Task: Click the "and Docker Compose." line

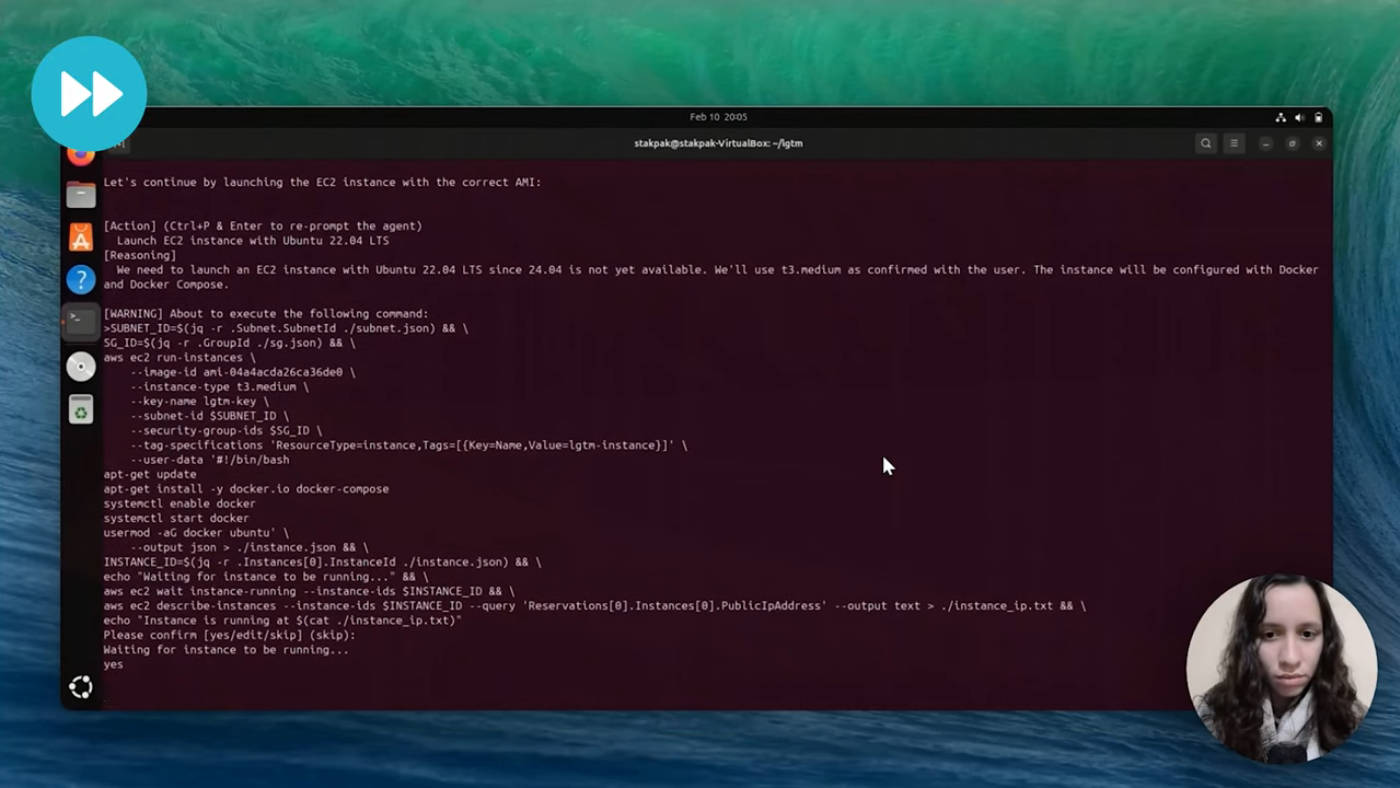Action: click(166, 284)
